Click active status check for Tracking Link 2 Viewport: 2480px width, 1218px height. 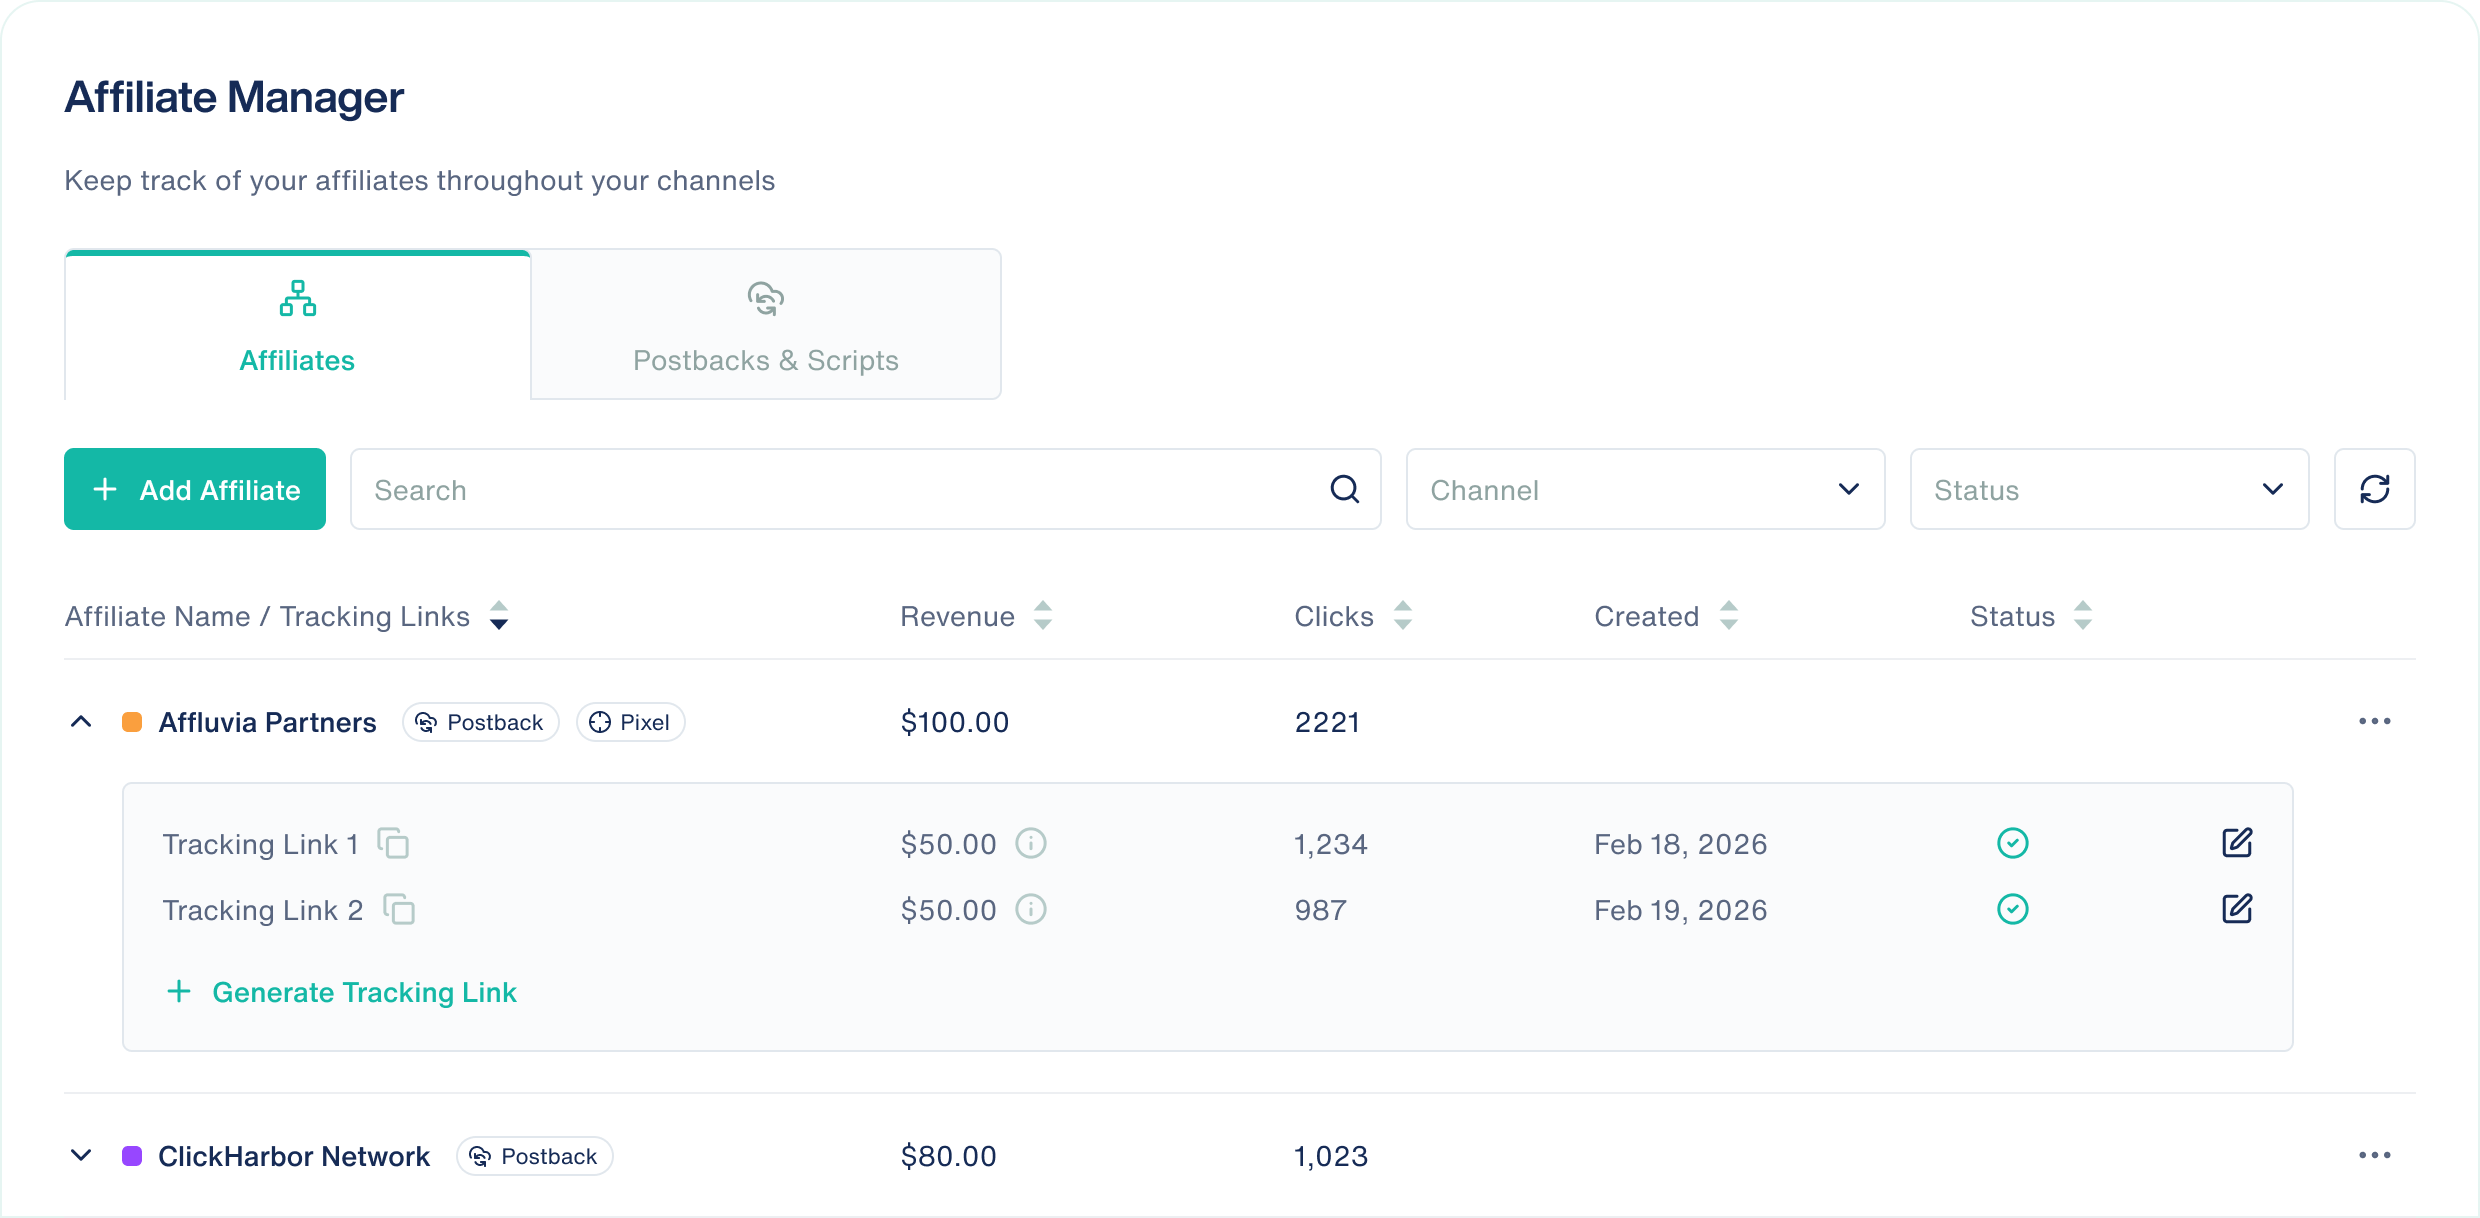(2012, 909)
